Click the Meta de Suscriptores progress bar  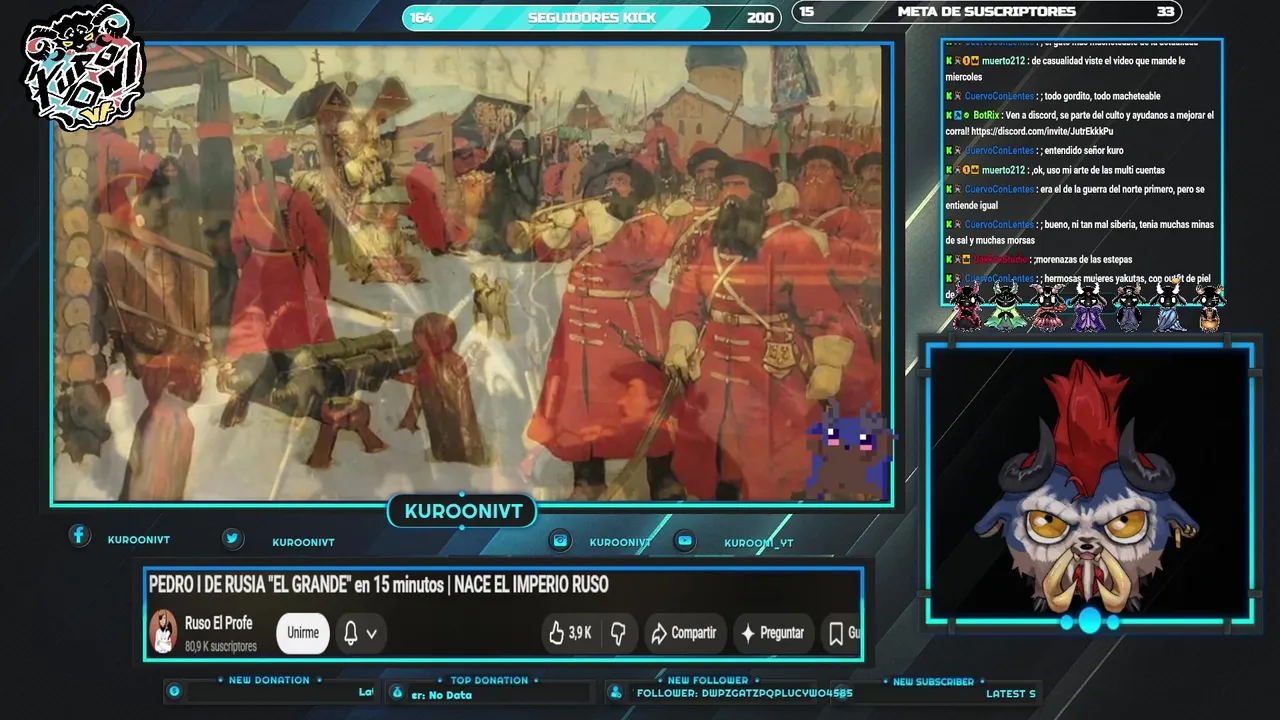[986, 12]
